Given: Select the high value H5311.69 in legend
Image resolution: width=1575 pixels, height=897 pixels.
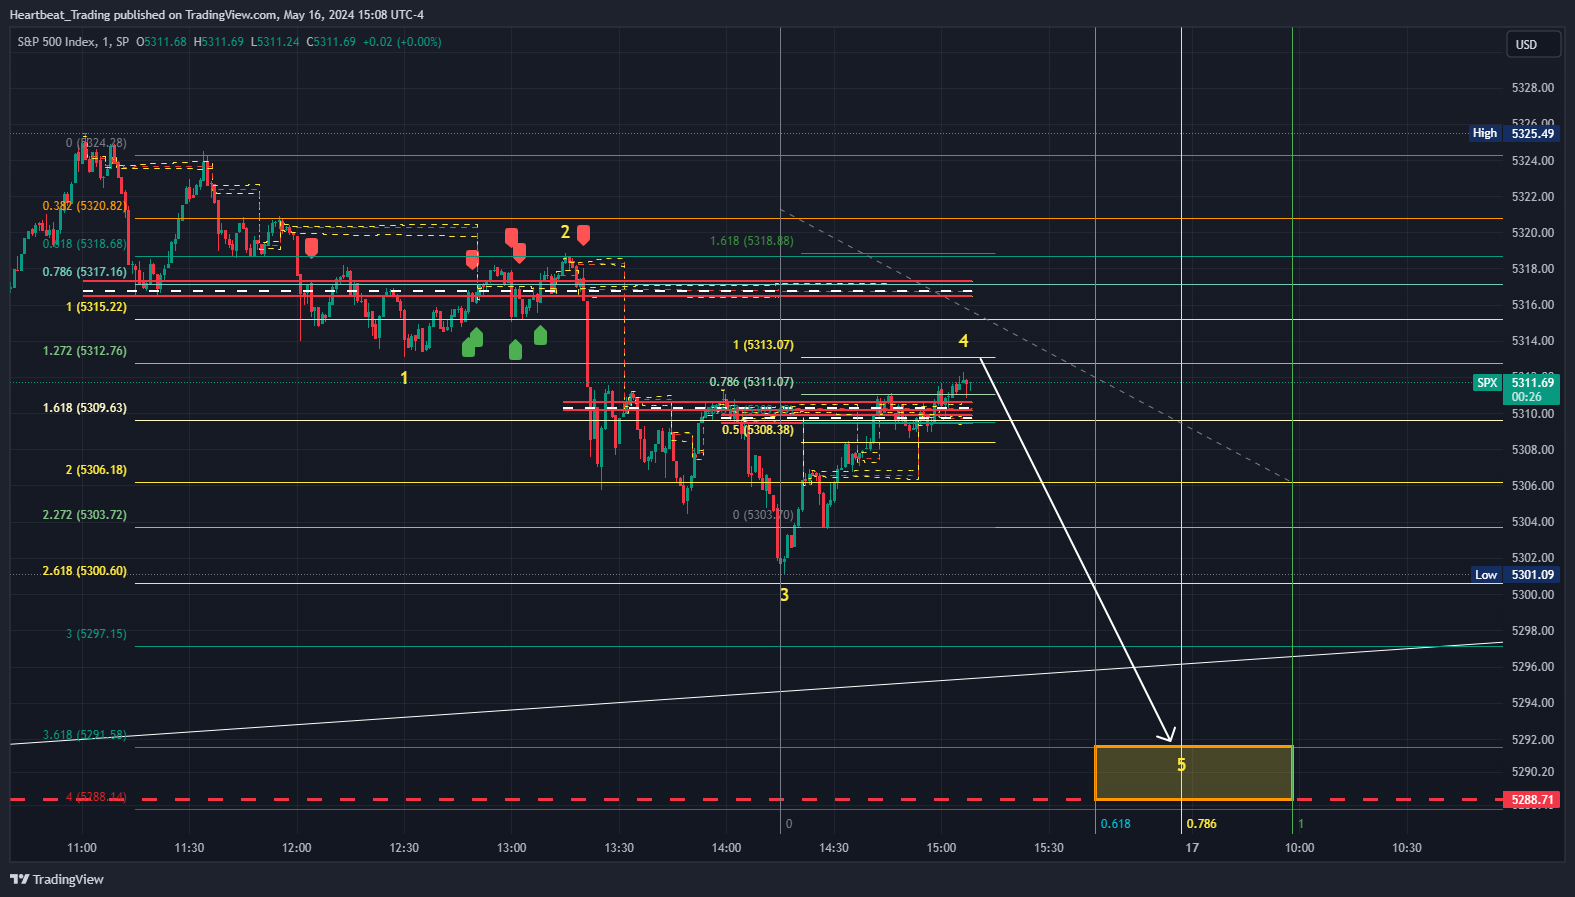Looking at the screenshot, I should (218, 42).
